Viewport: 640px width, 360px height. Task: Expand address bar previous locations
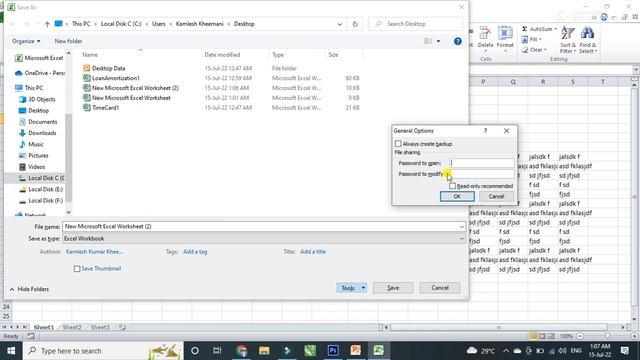[340, 24]
